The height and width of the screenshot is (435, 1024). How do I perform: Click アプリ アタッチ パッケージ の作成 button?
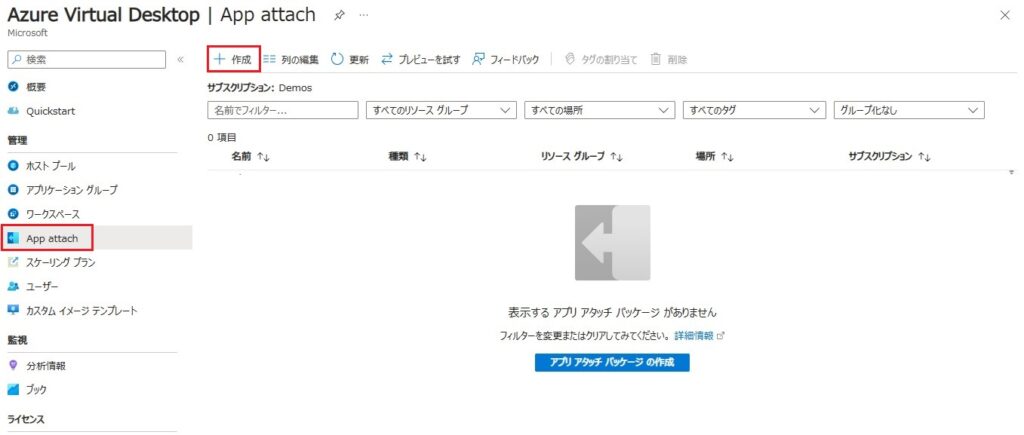coord(612,362)
